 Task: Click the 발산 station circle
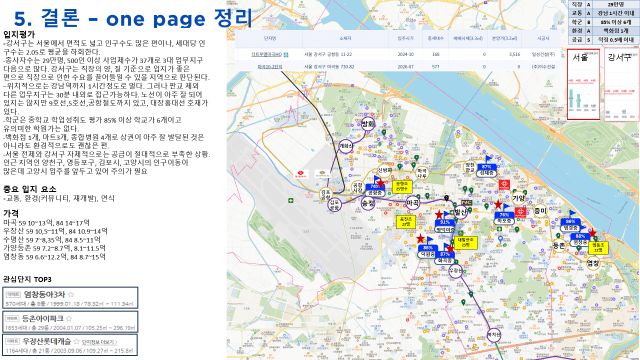[460, 212]
